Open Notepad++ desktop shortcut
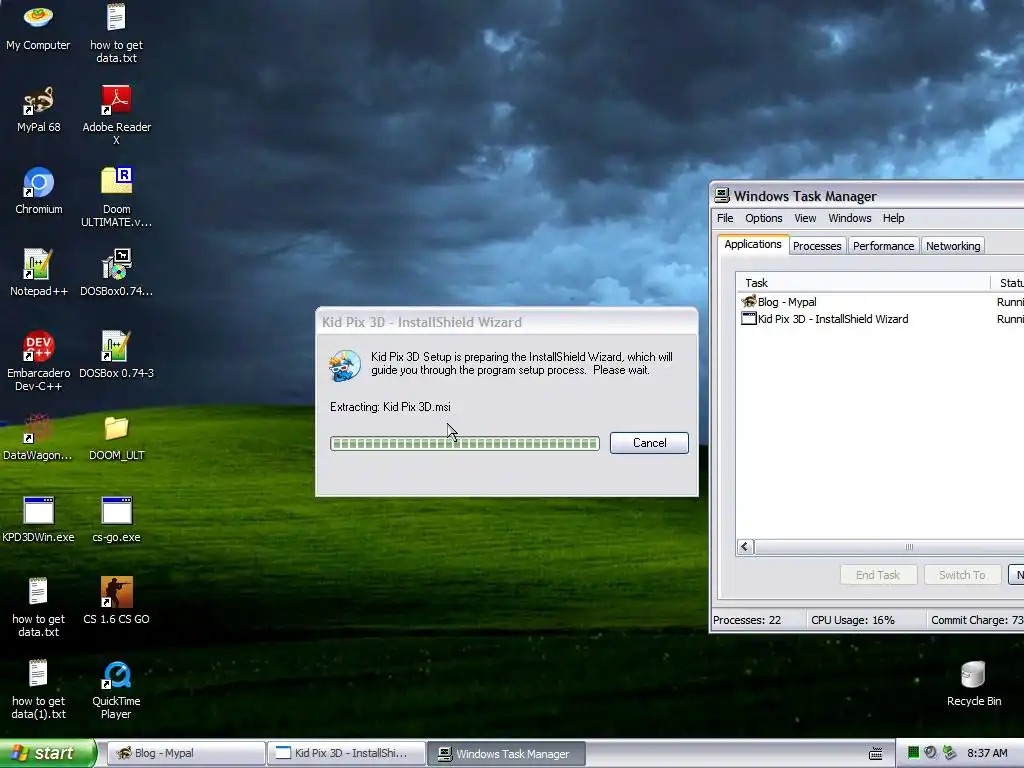Screen dimensions: 1024x768 (x=38, y=273)
